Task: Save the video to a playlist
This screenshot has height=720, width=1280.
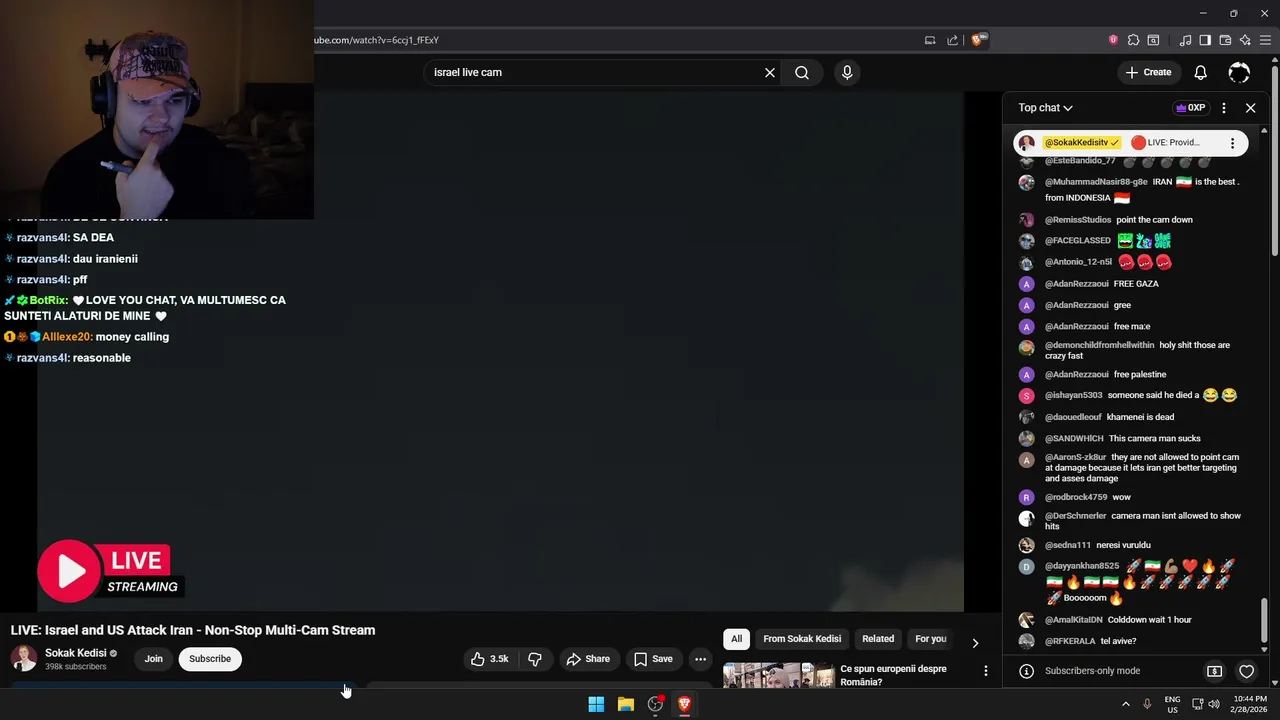Action: point(653,659)
